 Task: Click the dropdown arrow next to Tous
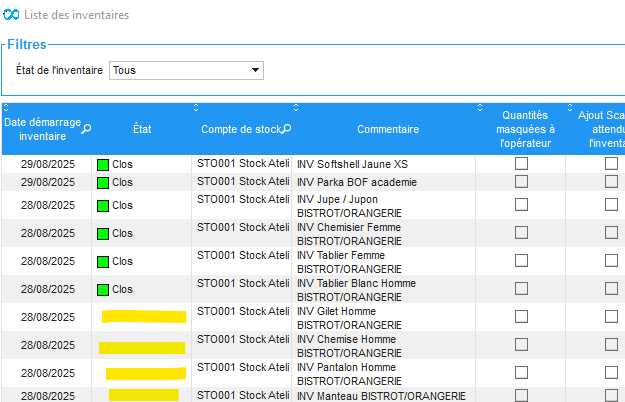[x=256, y=70]
